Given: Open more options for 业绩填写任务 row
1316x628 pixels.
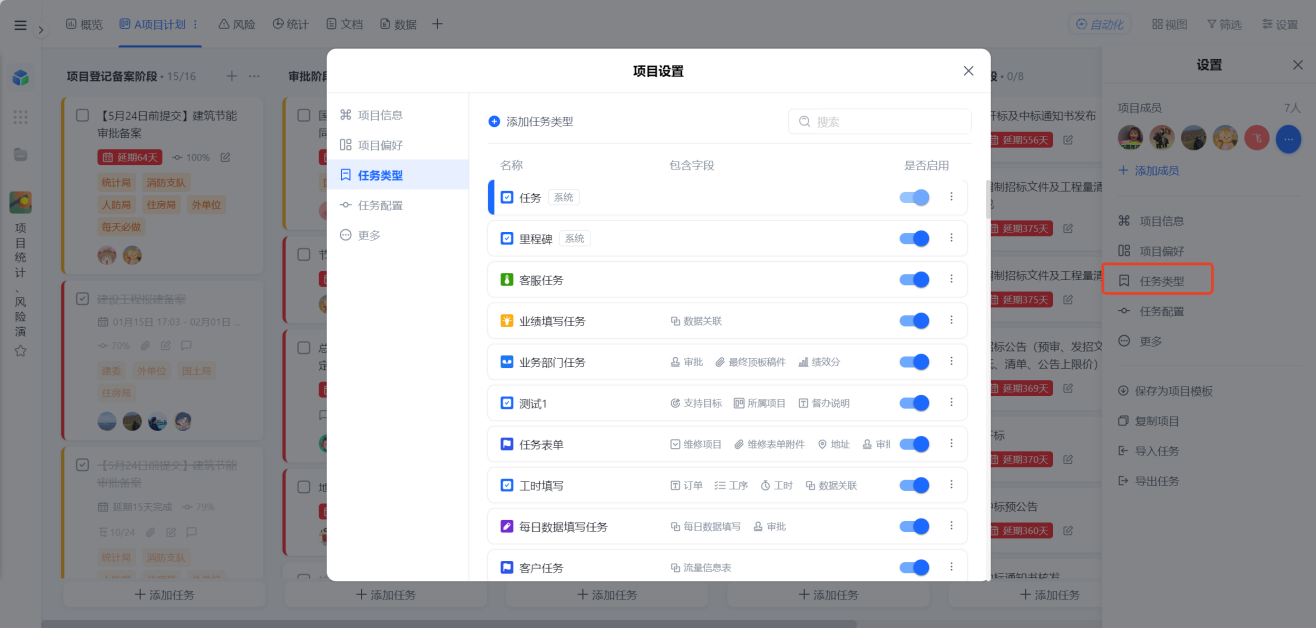Looking at the screenshot, I should (951, 320).
